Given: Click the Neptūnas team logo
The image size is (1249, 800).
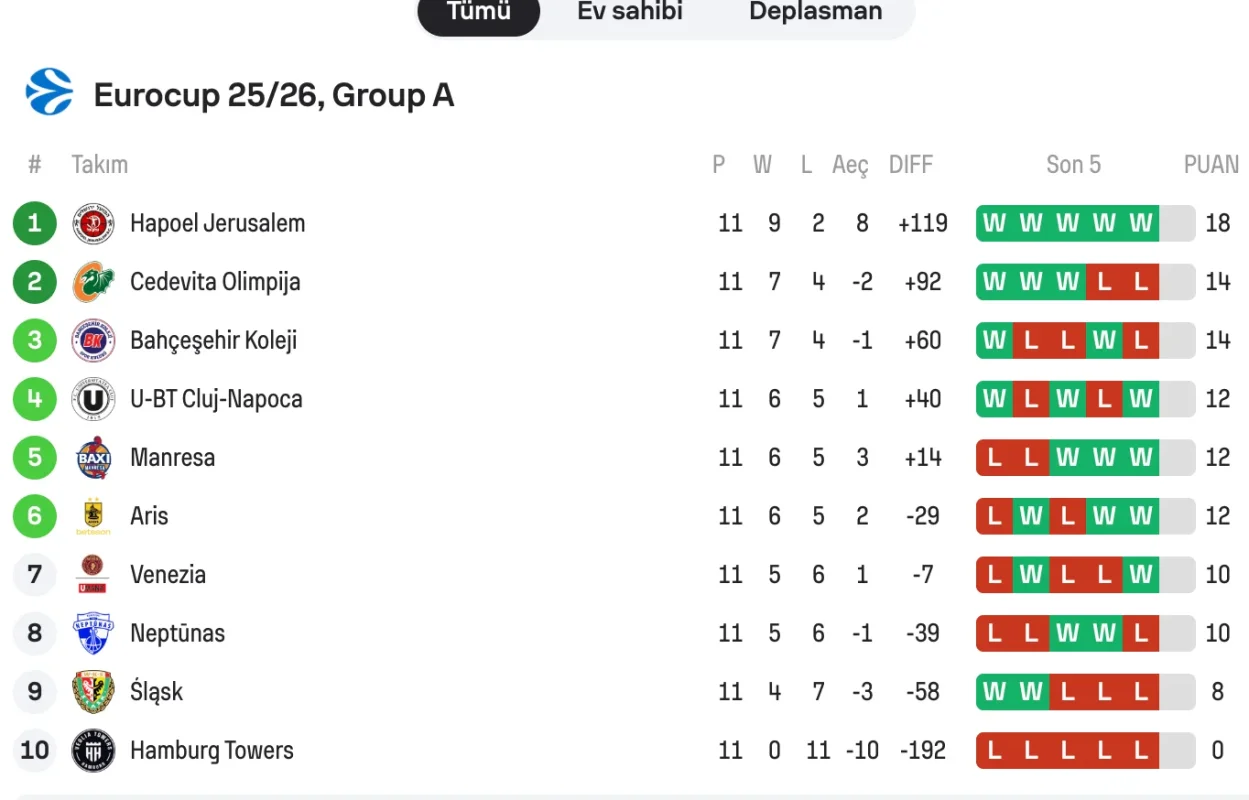Looking at the screenshot, I should (x=93, y=633).
